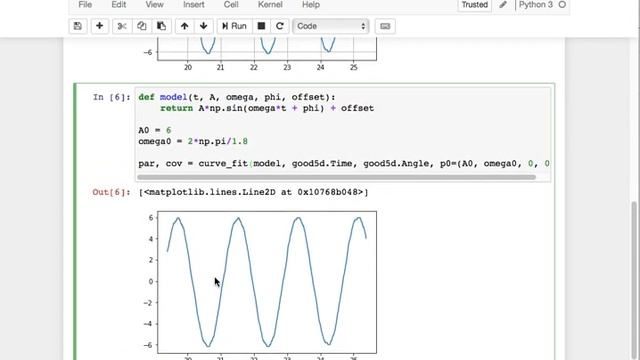
Task: Click the 'omega0 = 2*np.pi/1.8' code line
Action: point(193,141)
